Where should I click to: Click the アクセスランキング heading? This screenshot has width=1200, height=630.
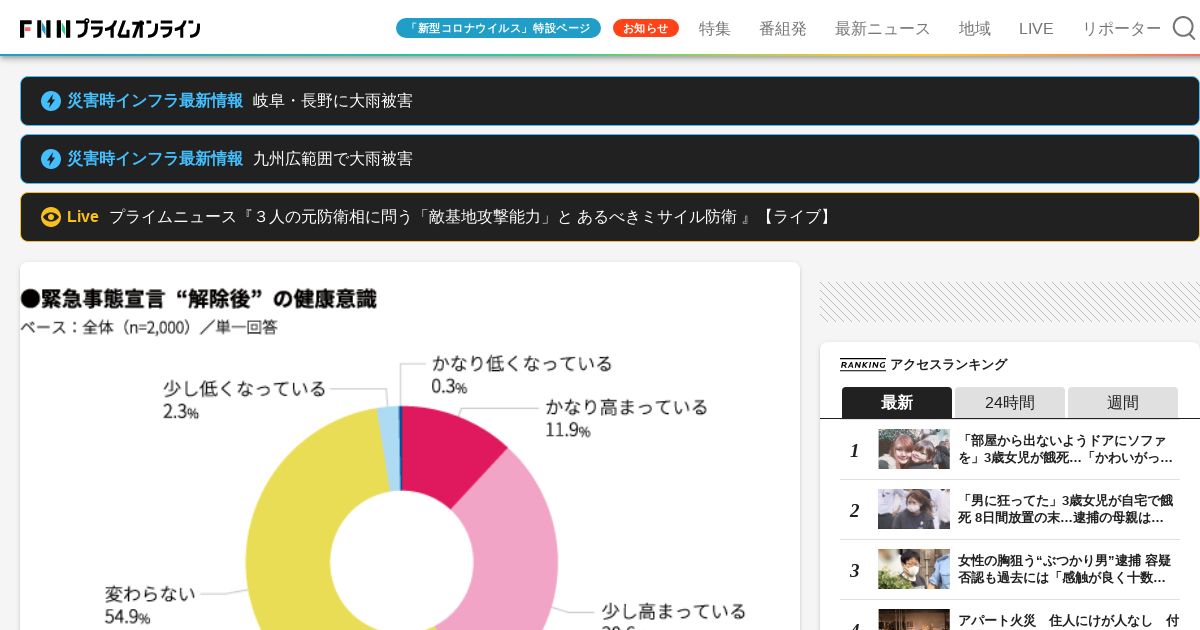pos(948,364)
